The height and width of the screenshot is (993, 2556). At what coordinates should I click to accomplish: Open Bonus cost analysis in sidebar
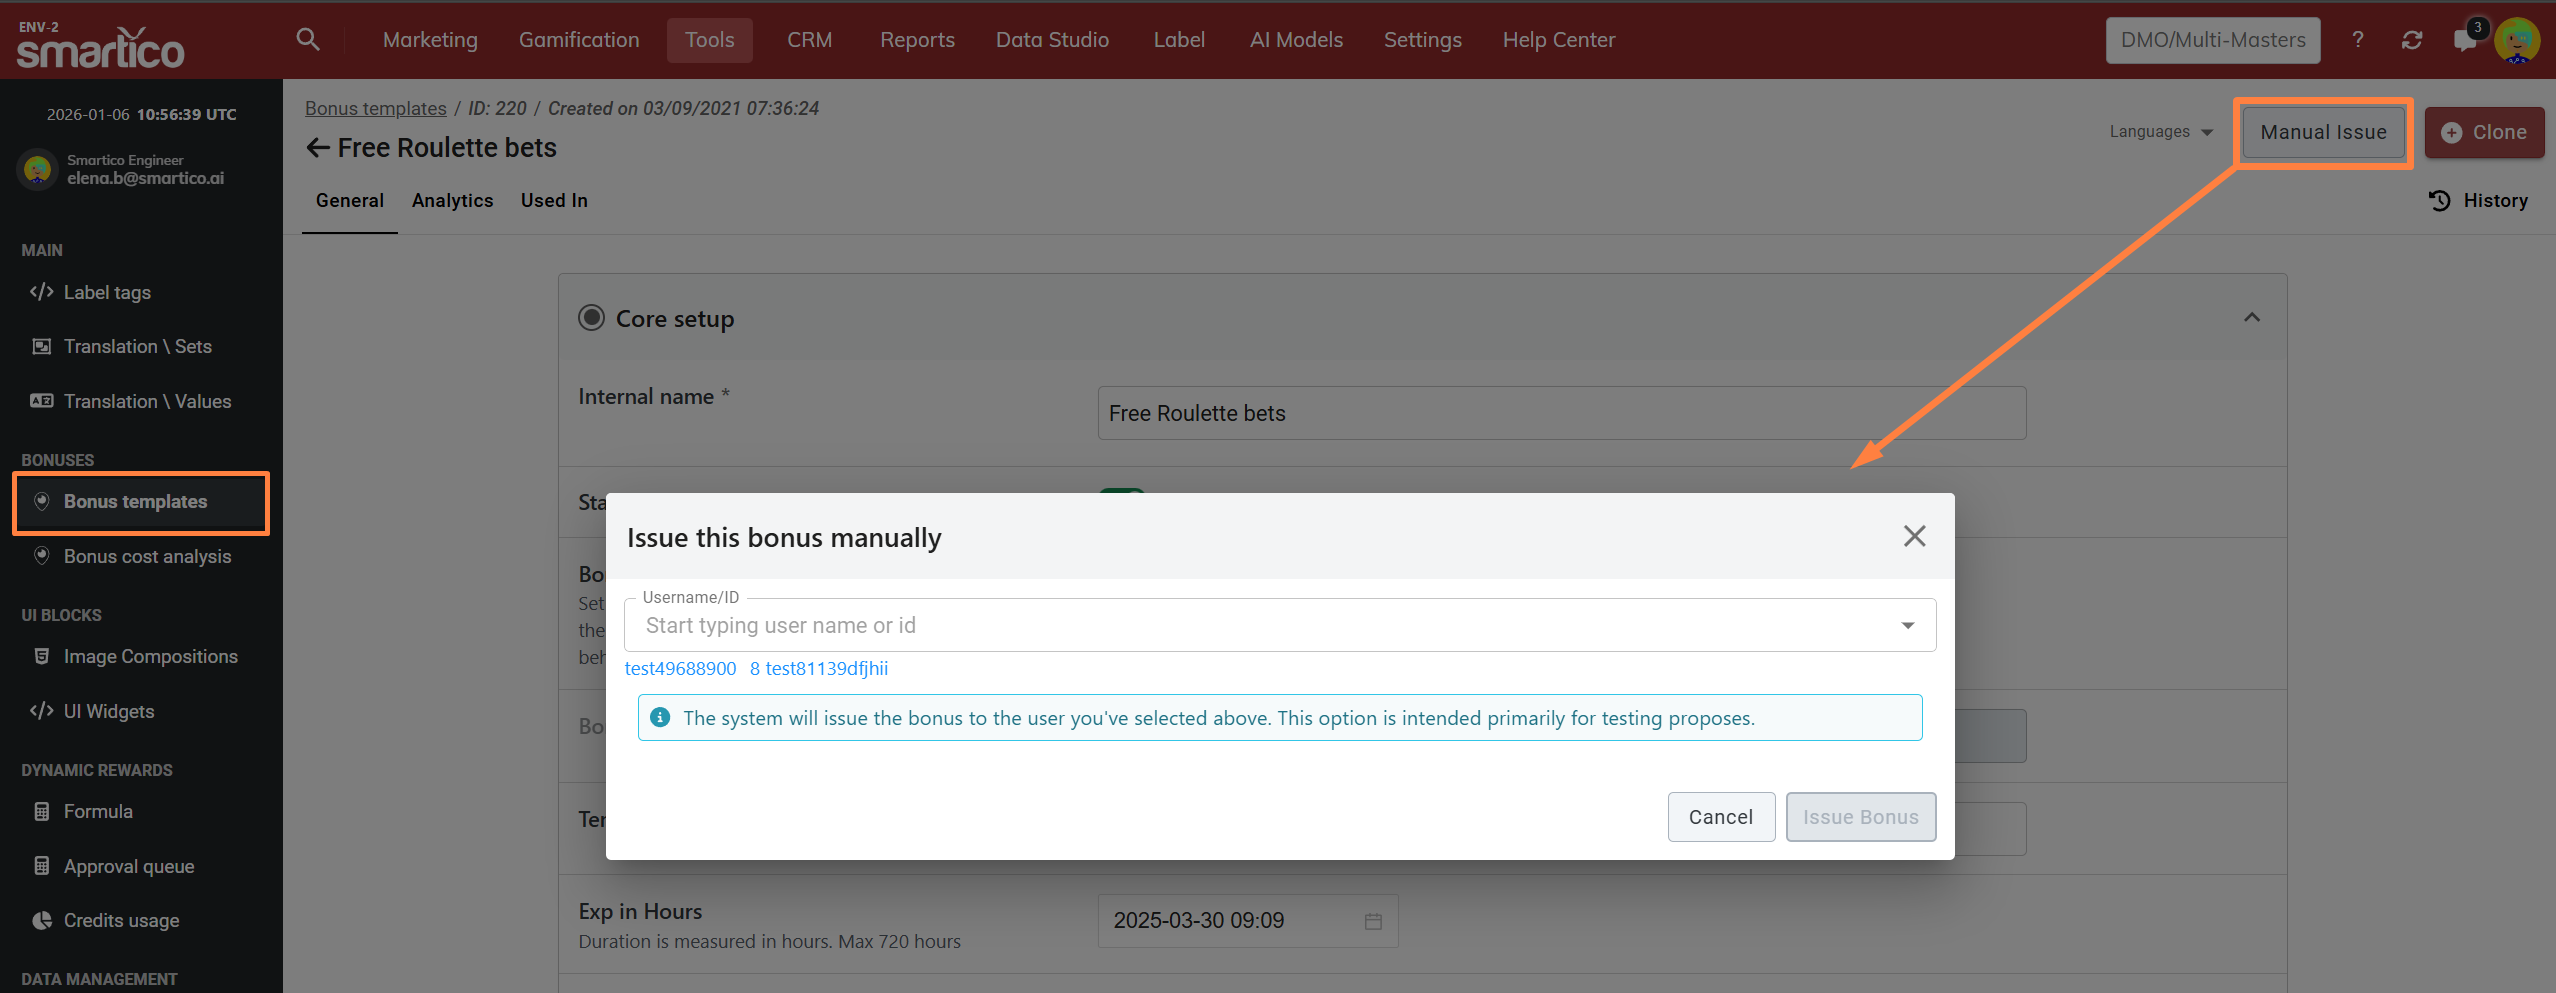(147, 557)
